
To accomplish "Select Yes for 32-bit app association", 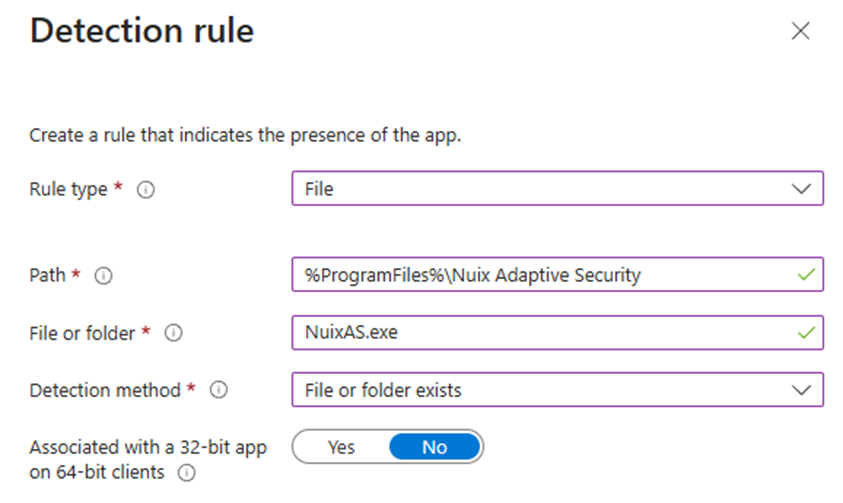I will point(341,447).
